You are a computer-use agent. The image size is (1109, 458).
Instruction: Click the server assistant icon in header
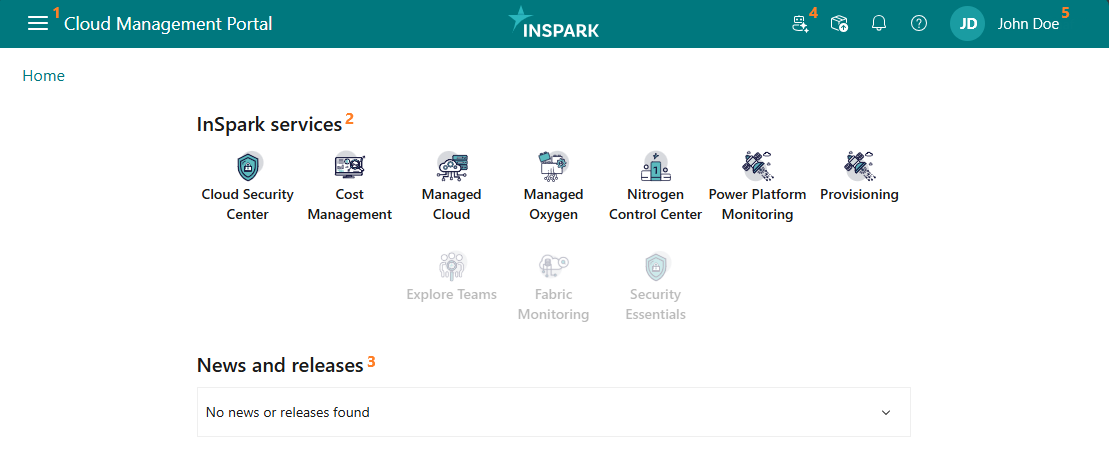click(x=800, y=24)
